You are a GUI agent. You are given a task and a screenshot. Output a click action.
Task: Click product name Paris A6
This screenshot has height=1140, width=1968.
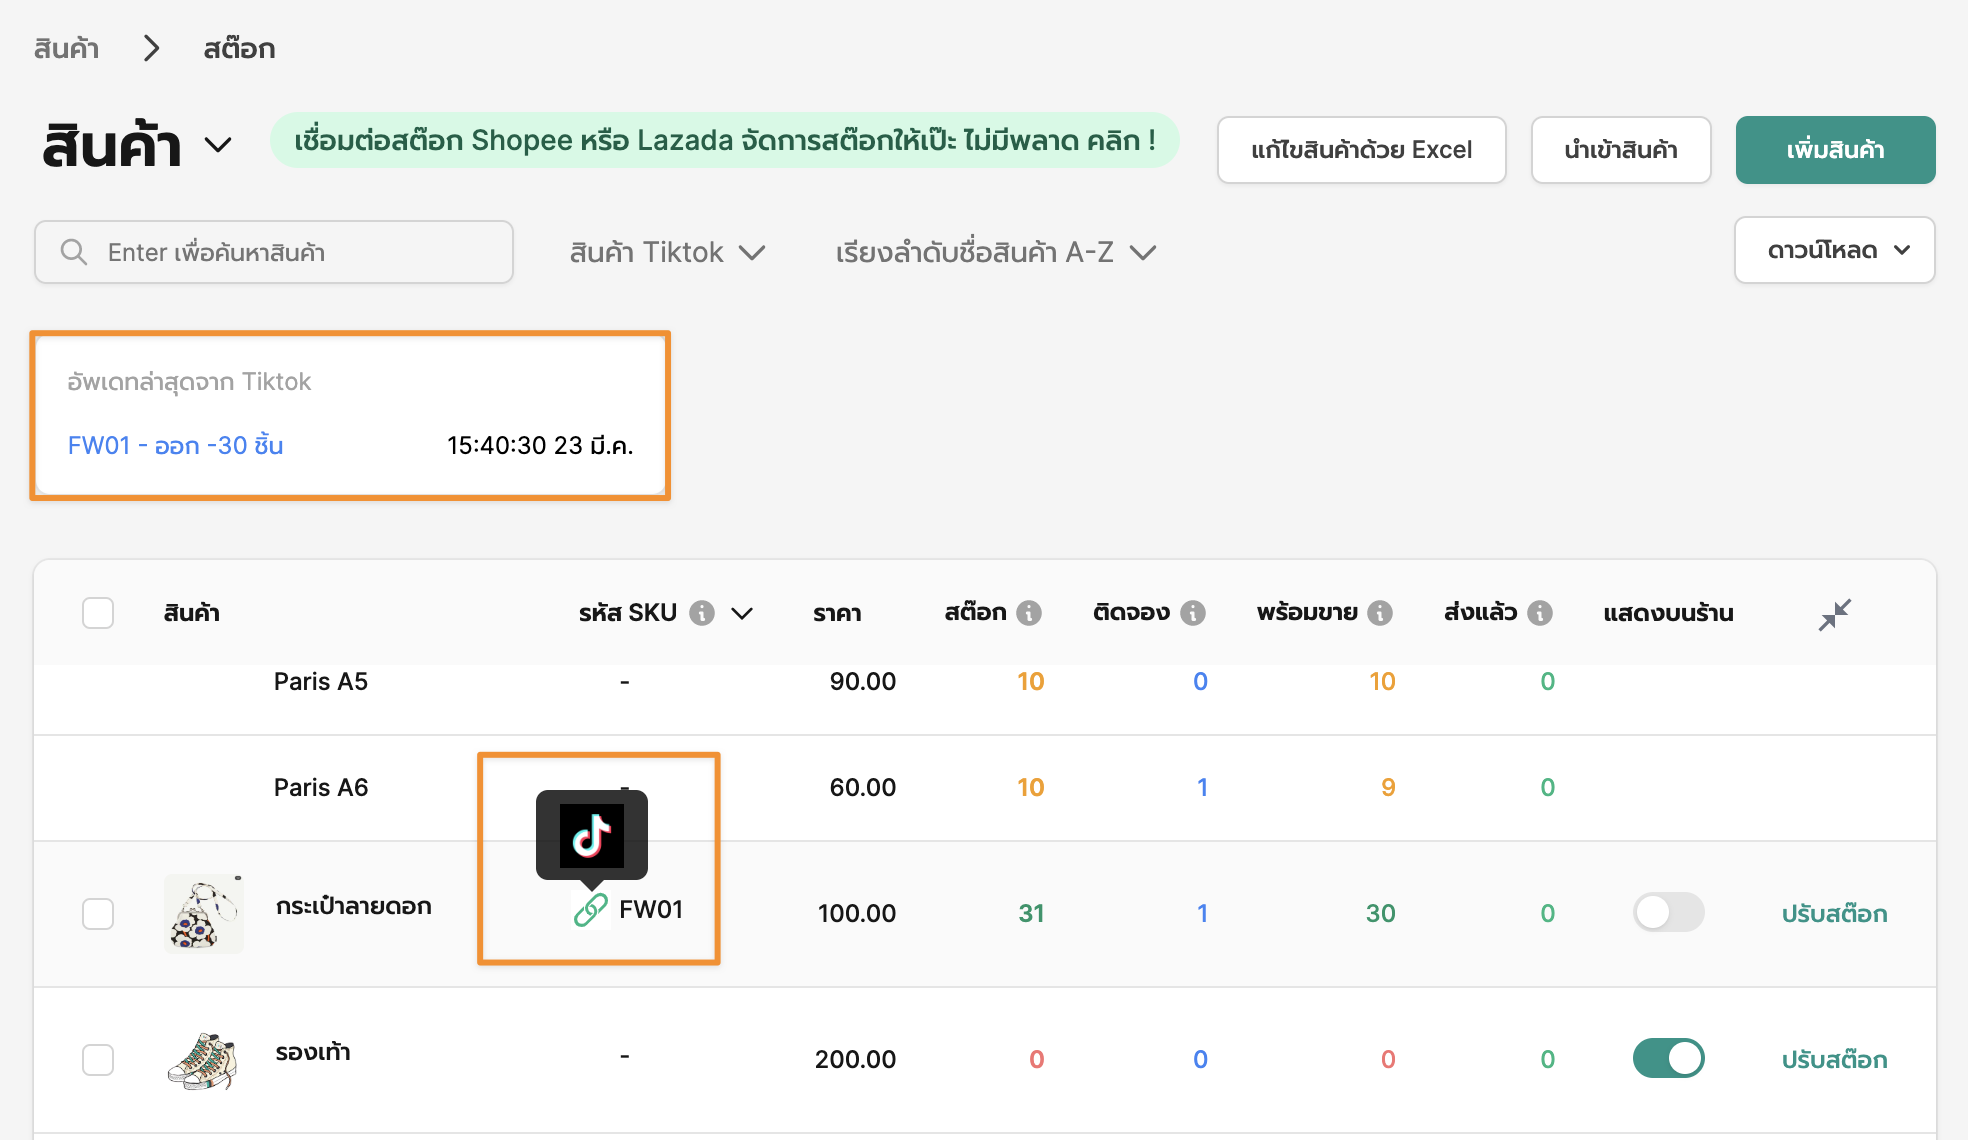pos(321,787)
